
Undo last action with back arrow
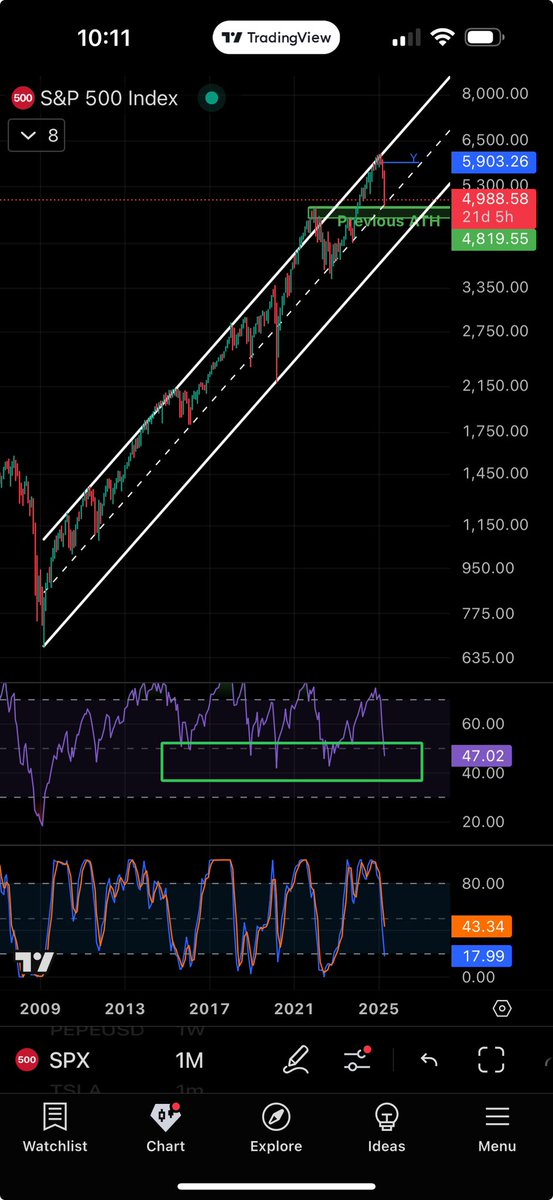tap(429, 1060)
